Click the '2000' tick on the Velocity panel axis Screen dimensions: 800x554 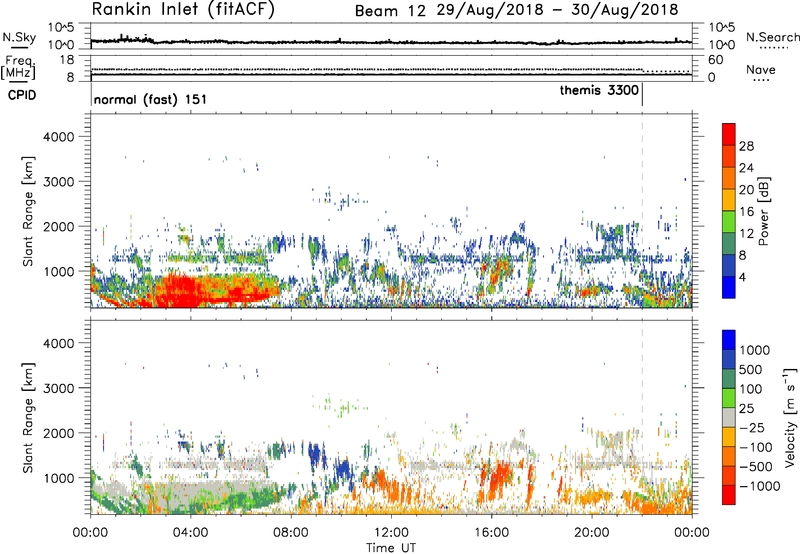[x=59, y=433]
